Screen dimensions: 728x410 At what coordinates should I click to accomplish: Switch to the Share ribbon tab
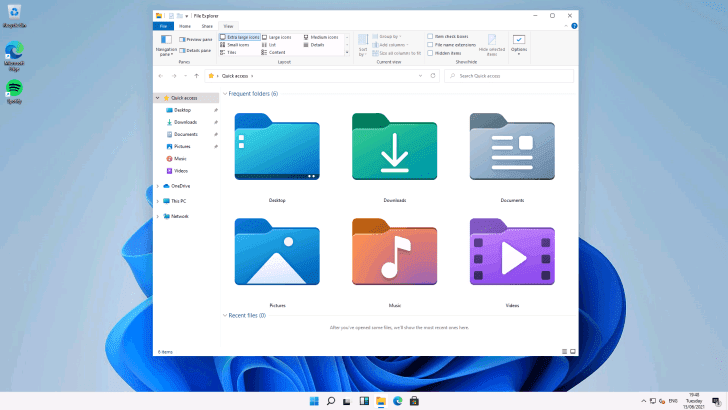207,26
